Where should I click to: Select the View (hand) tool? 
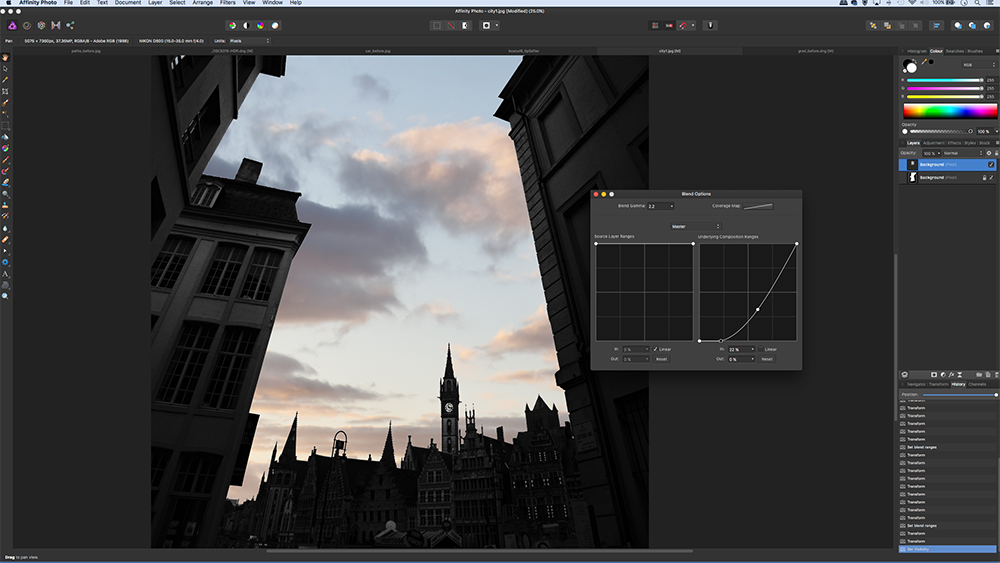[5, 57]
